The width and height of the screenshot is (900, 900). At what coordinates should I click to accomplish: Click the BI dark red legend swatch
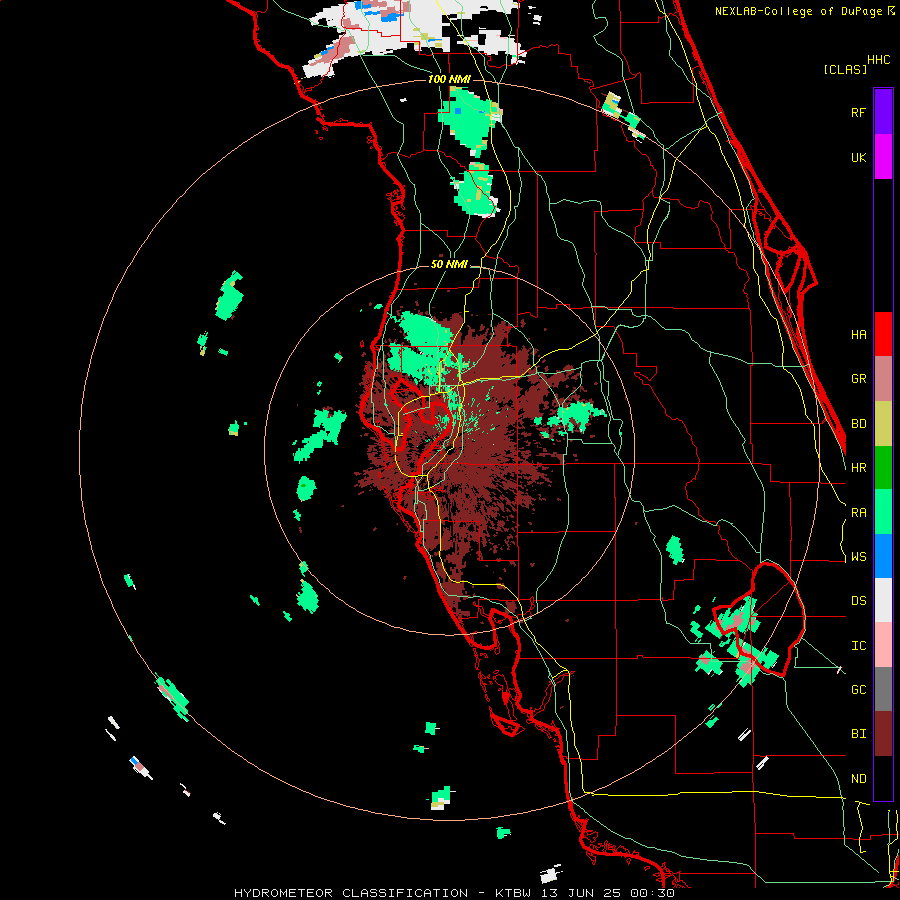[883, 734]
